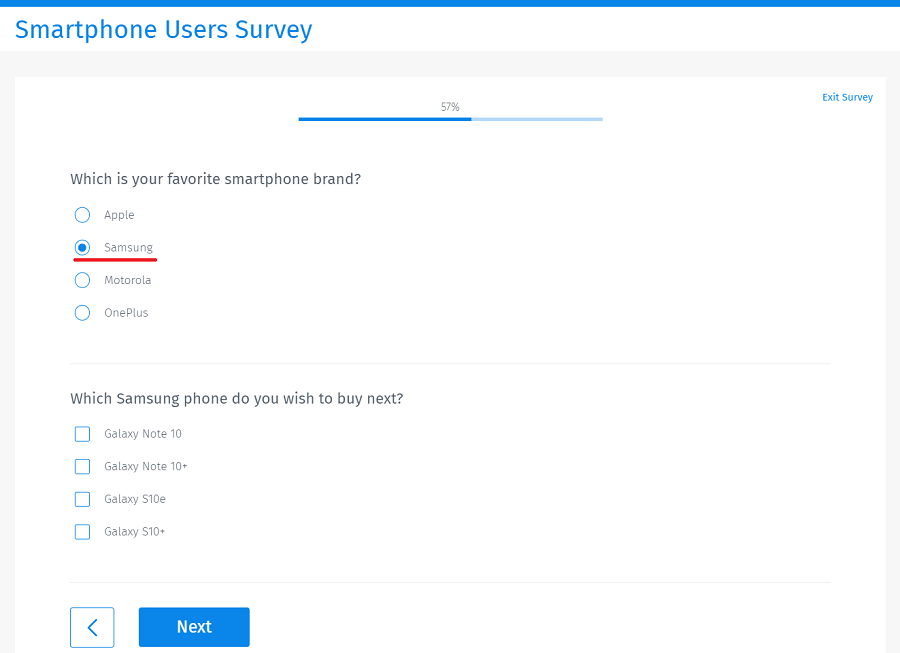Check the Galaxy S10+ box
This screenshot has width=900, height=653.
pos(83,532)
